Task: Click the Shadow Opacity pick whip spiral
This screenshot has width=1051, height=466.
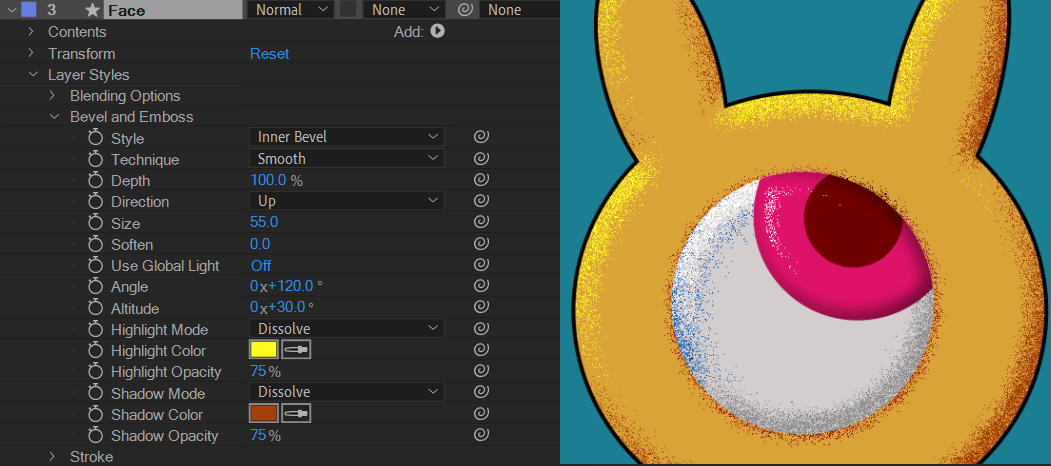Action: click(x=481, y=434)
